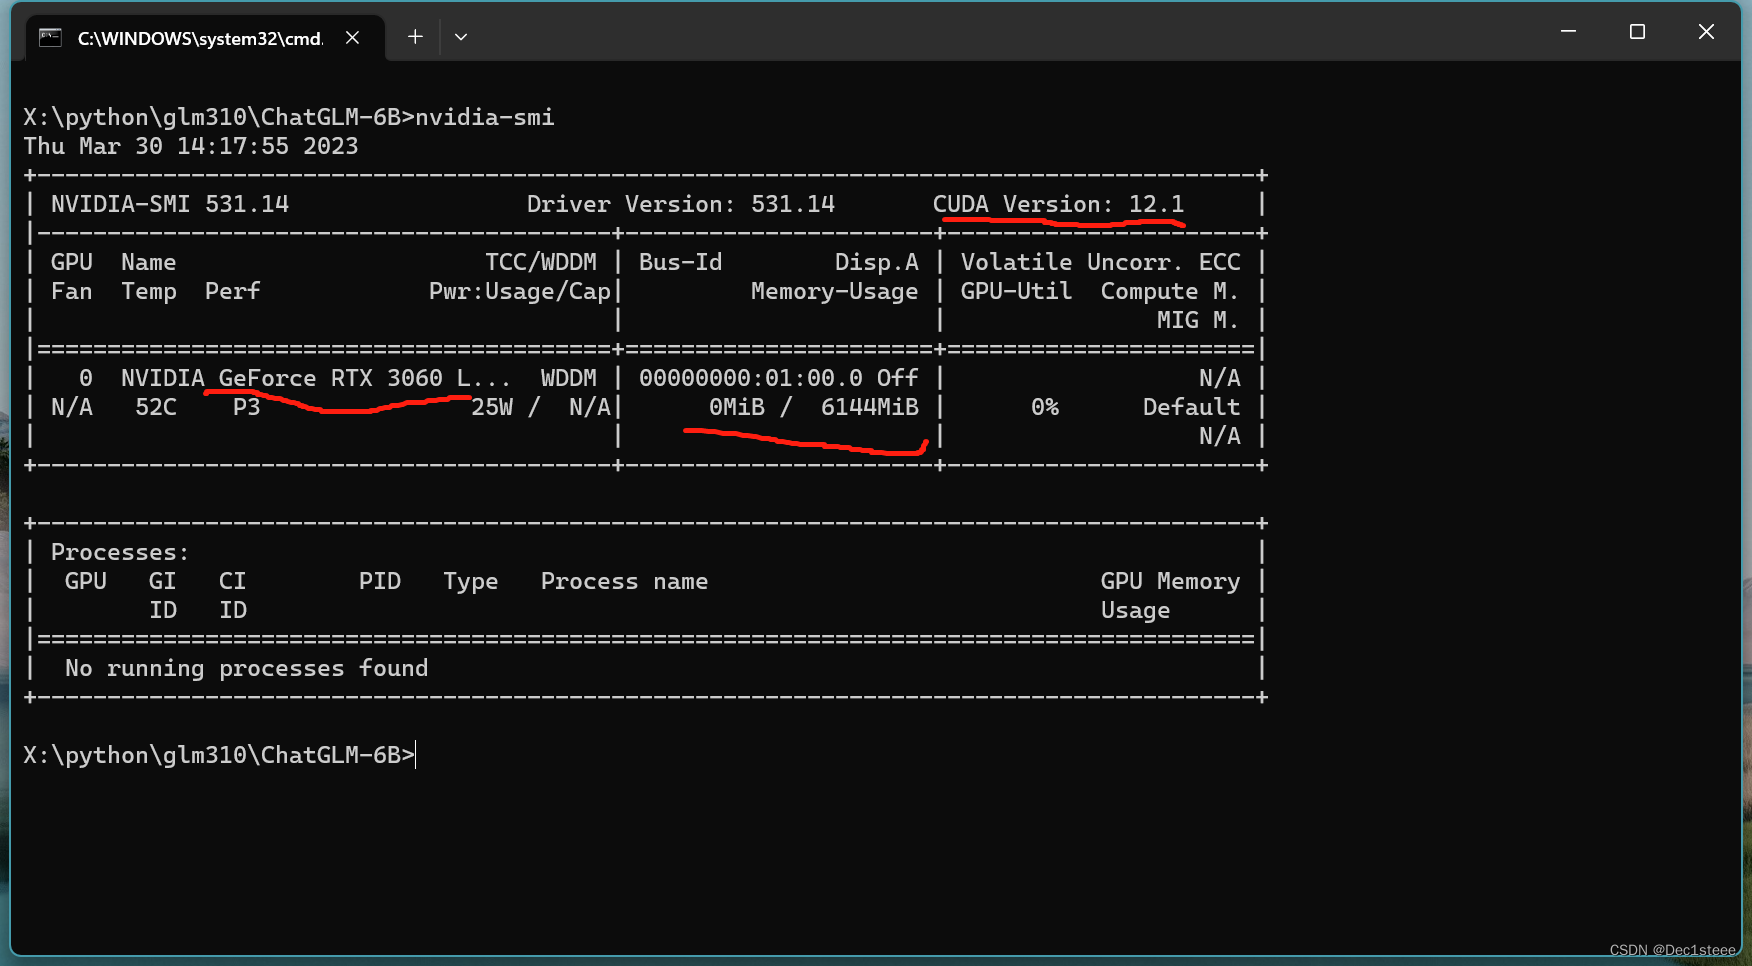Click 'NVIDIA-SMI 531.14' header text
The image size is (1752, 966).
170,204
